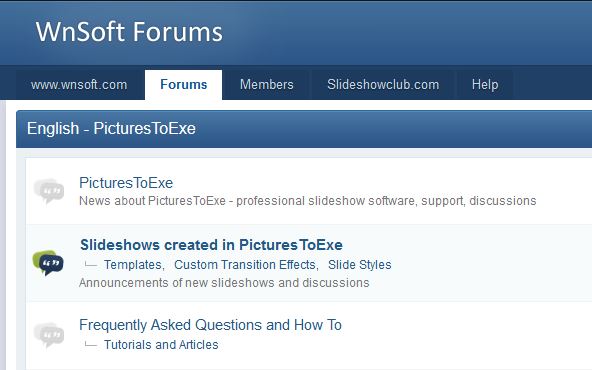The width and height of the screenshot is (592, 370).
Task: Click the WnSoft Forums site title
Action: [129, 31]
